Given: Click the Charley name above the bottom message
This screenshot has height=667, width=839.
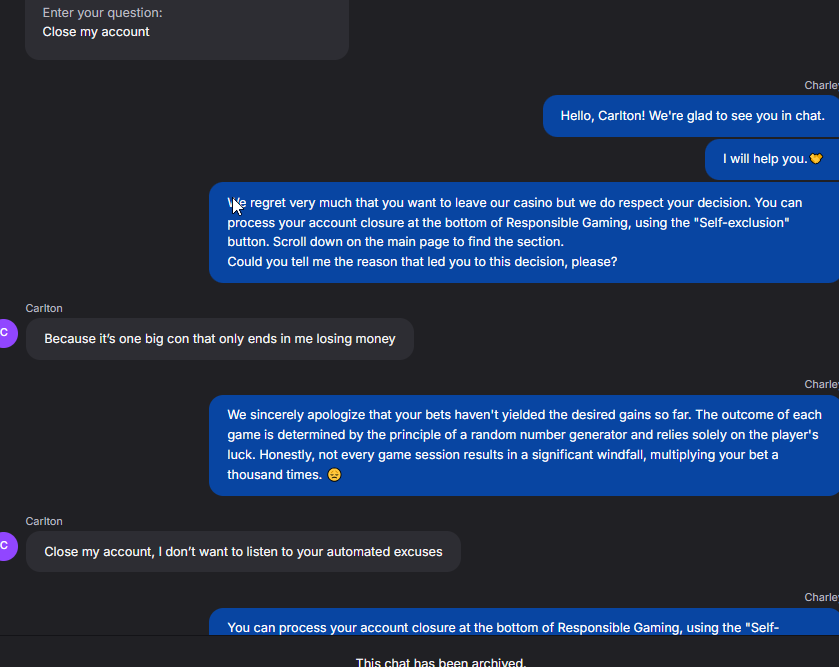Looking at the screenshot, I should click(821, 598).
